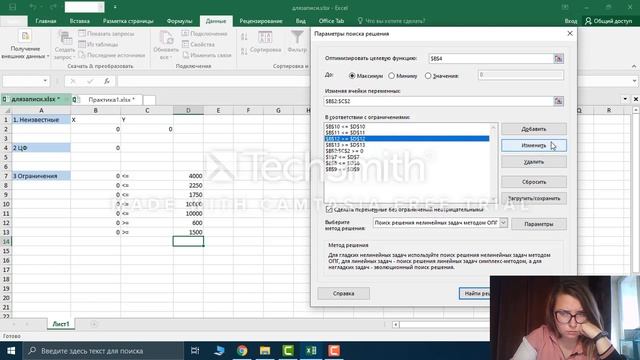Image resolution: width=640 pixels, height=360 pixels.
Task: Open the Name Box dropdown arrow
Action: (x=45, y=81)
